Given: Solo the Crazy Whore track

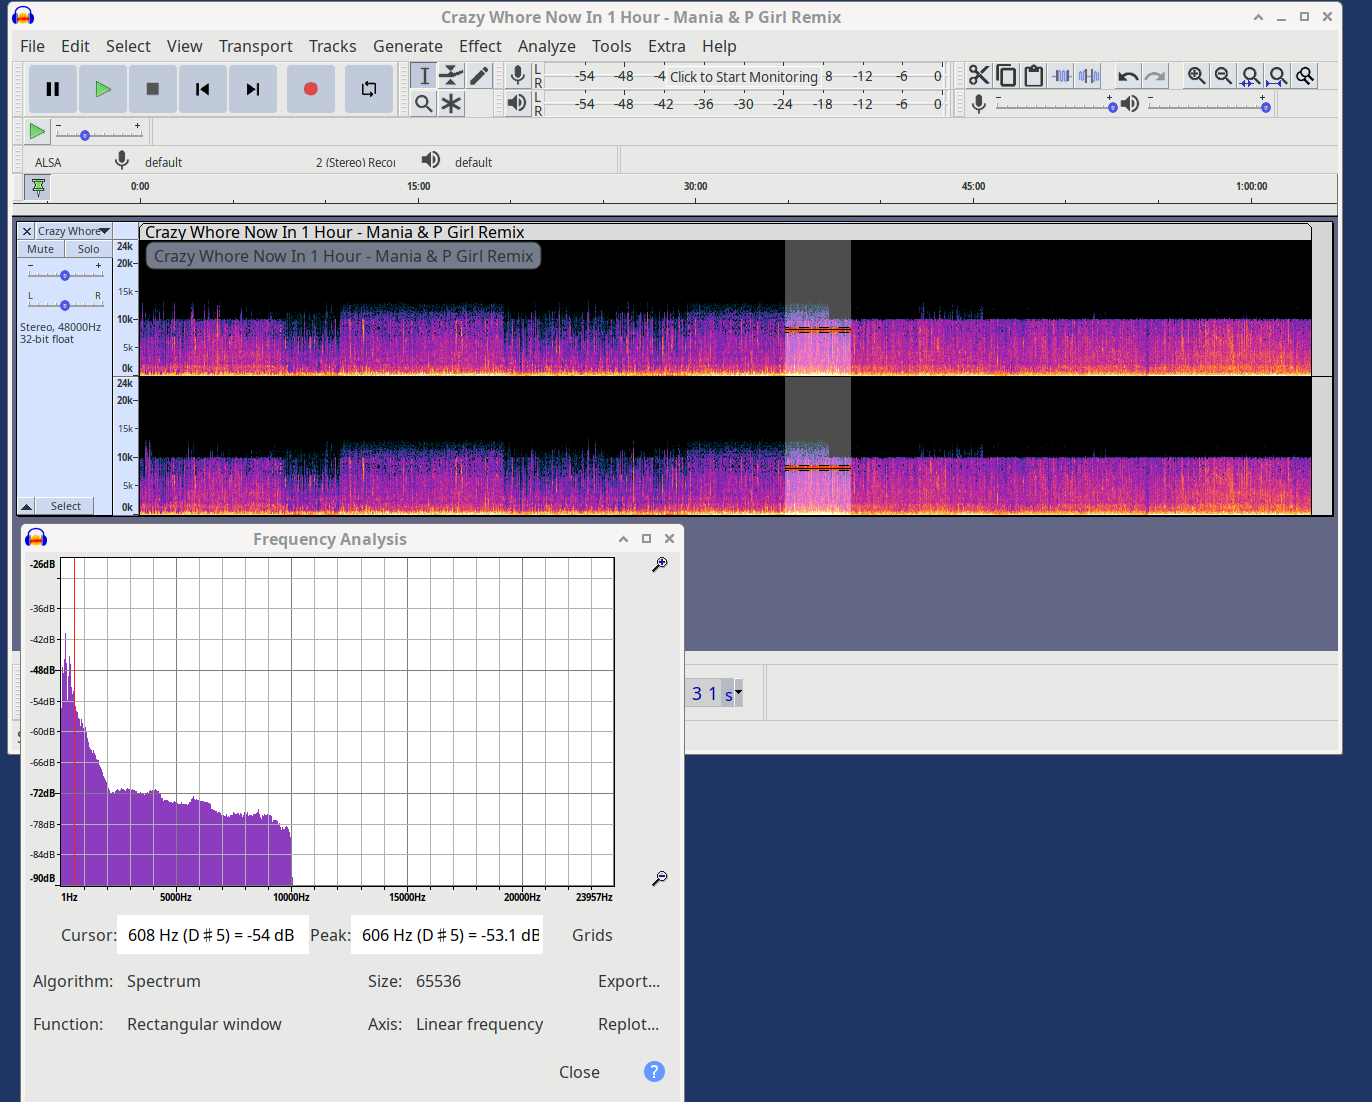Looking at the screenshot, I should (89, 249).
